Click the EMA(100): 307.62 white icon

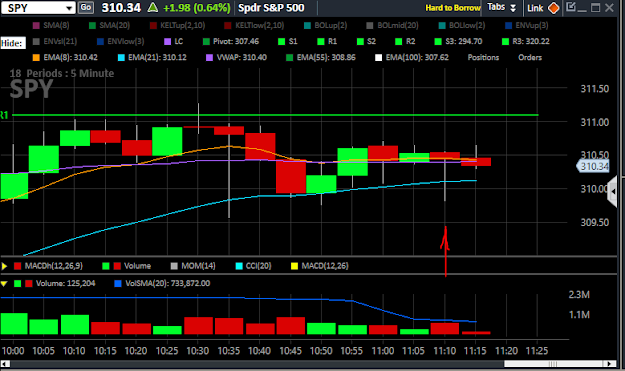[x=378, y=58]
